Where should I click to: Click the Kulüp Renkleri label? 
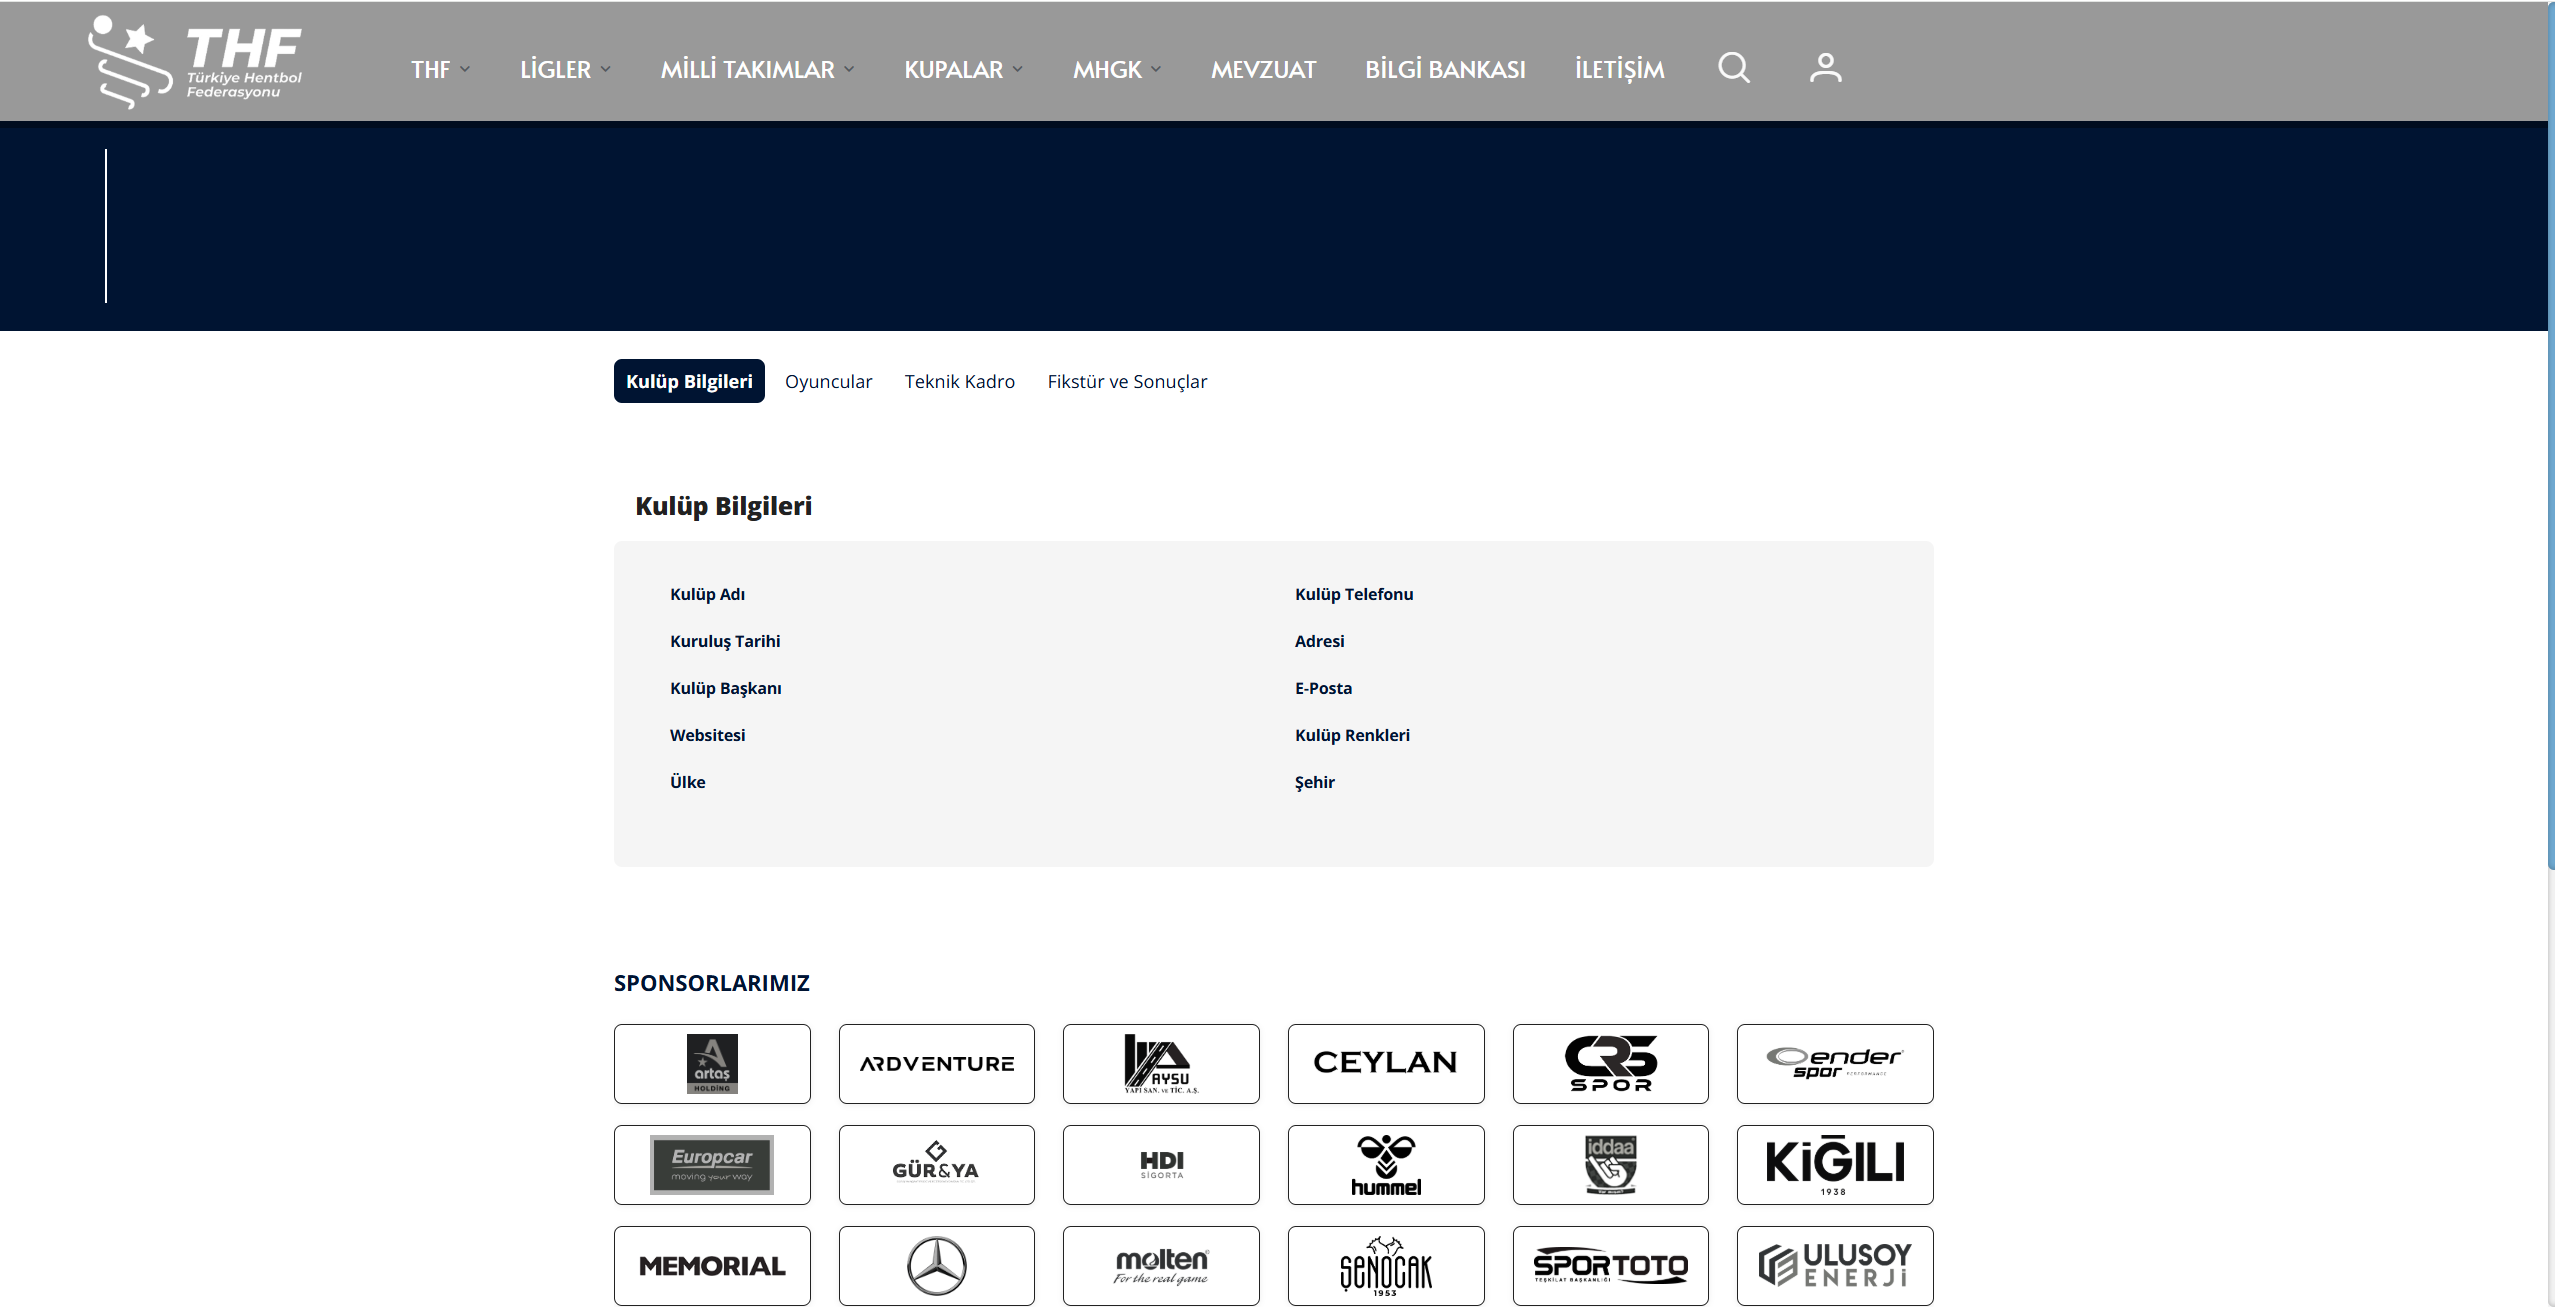(x=1352, y=735)
